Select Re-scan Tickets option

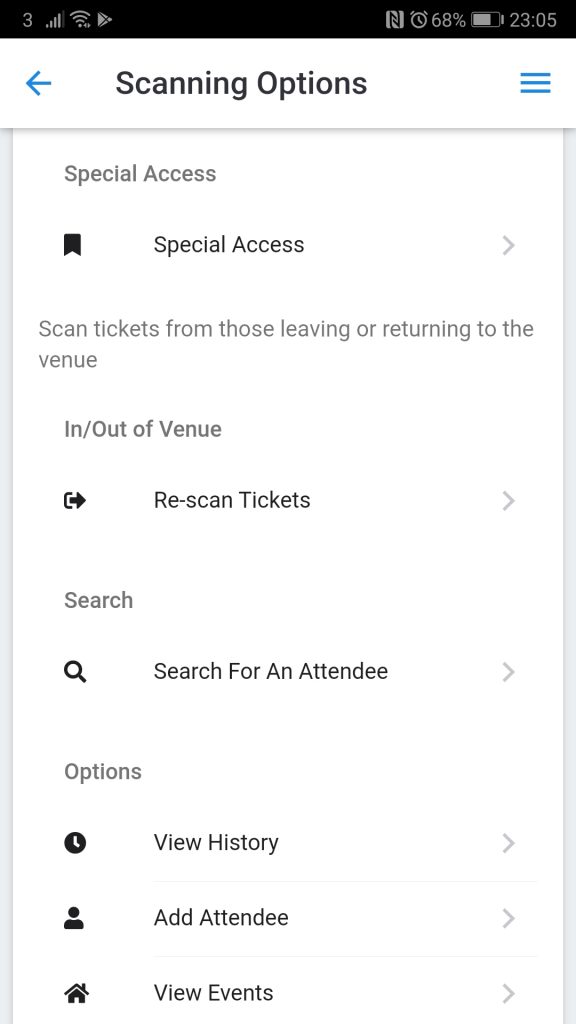(x=288, y=501)
